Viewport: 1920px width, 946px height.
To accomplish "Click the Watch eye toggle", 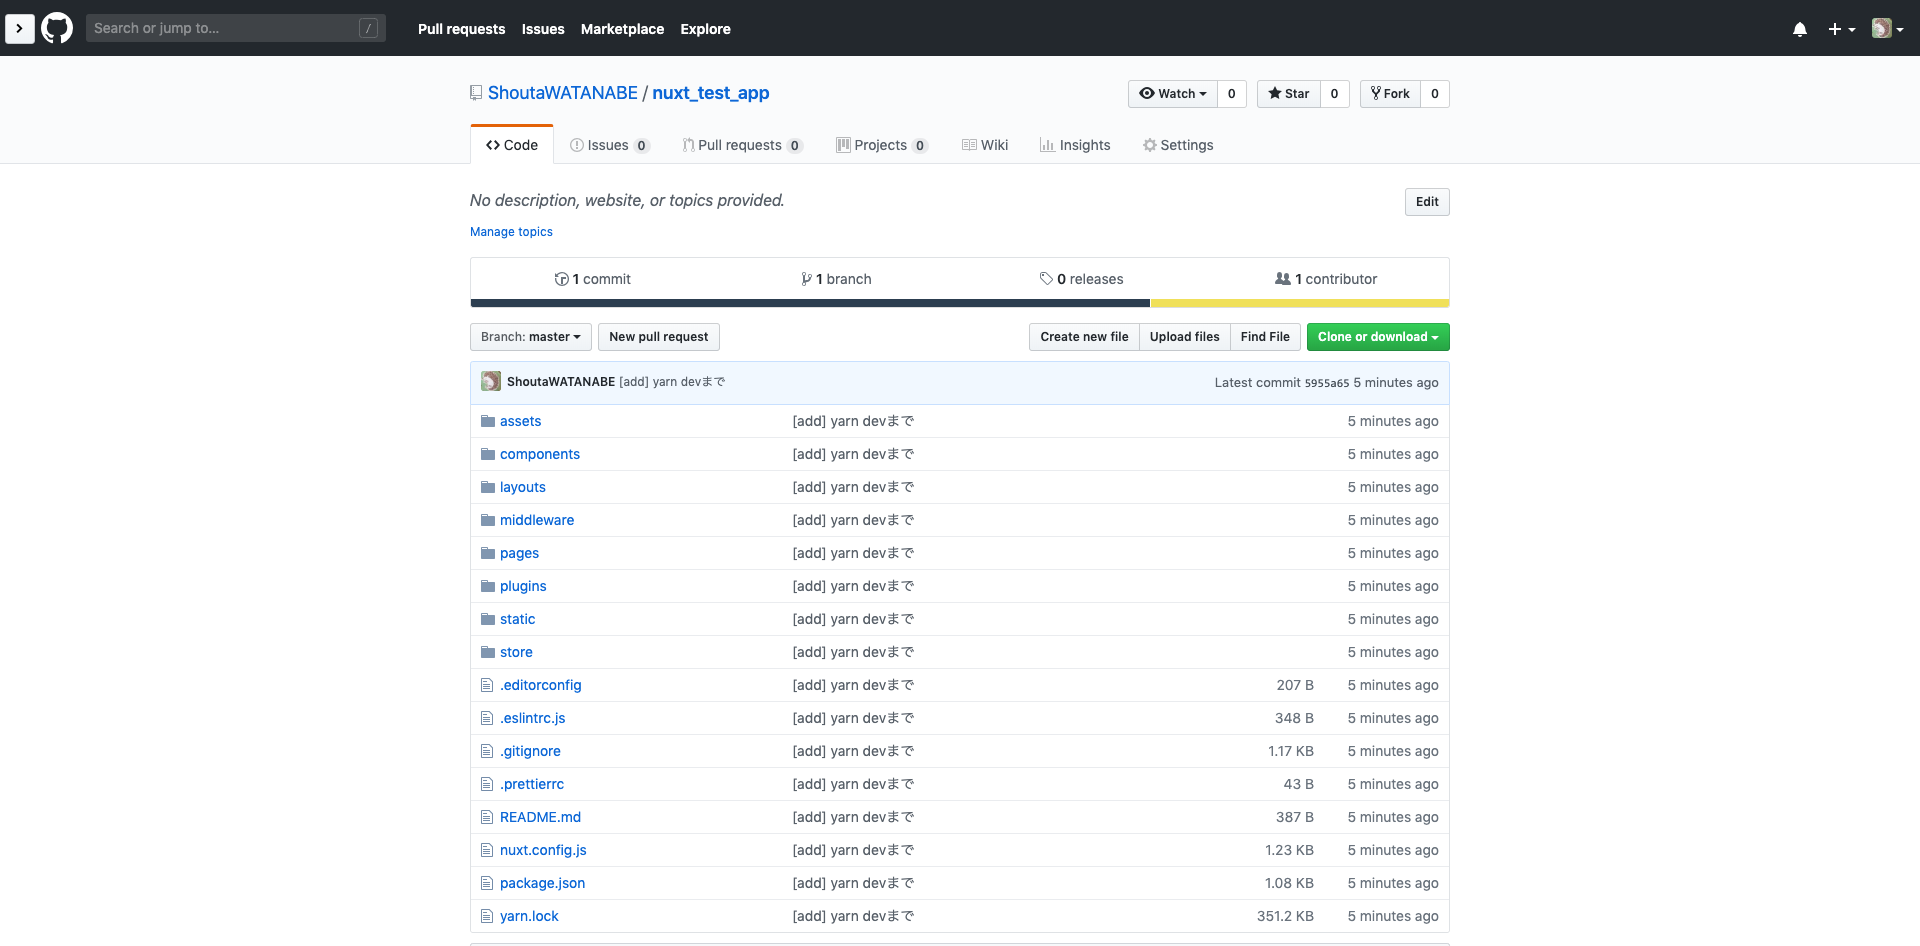I will pos(1149,93).
